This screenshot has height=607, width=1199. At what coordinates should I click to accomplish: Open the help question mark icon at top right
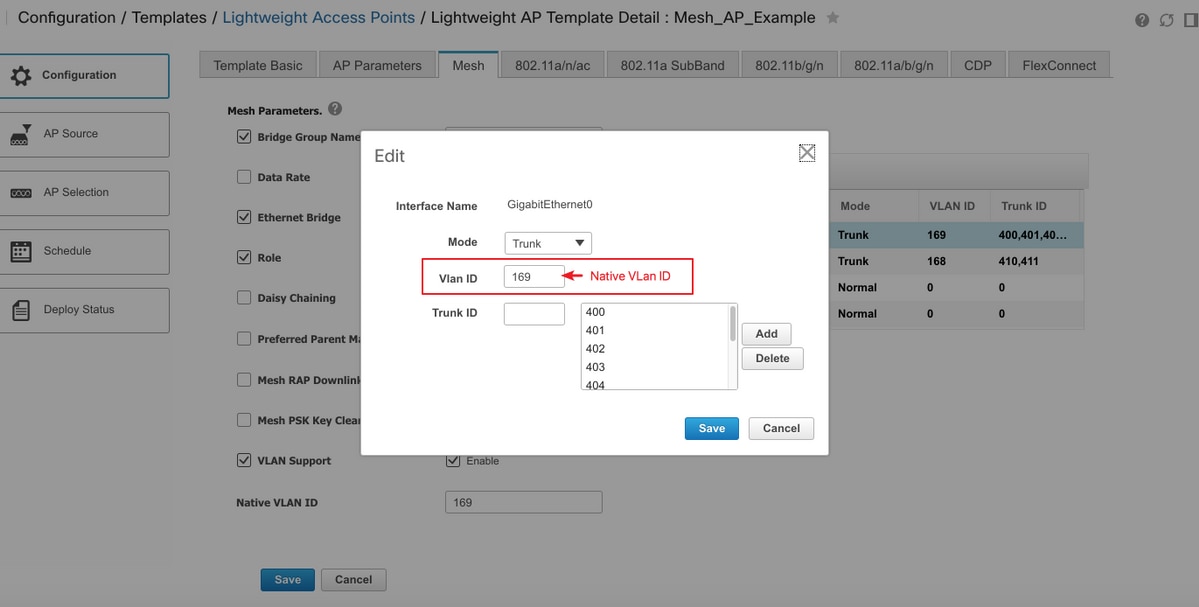pos(1142,20)
